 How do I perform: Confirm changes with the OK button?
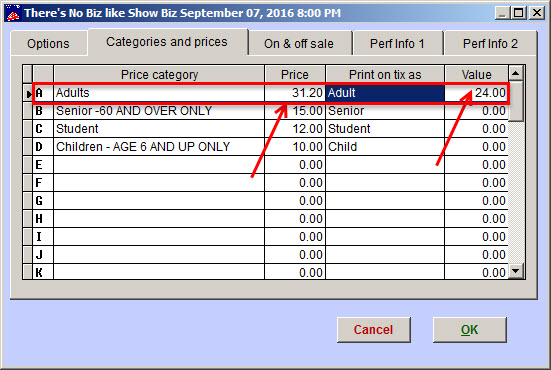(469, 330)
